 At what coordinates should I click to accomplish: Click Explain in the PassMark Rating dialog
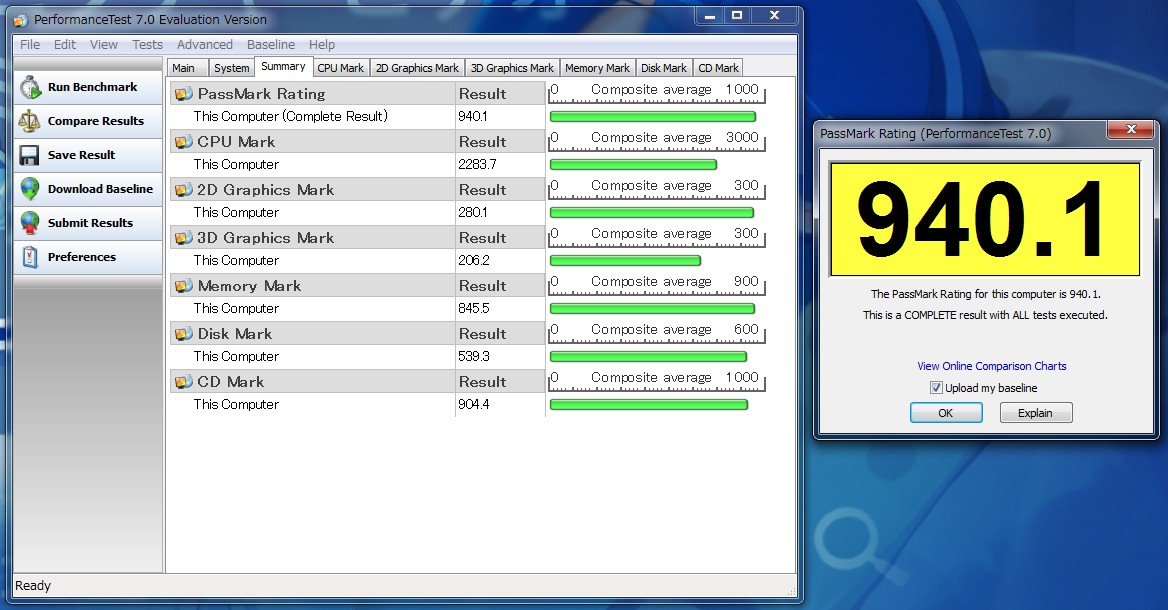click(1035, 413)
